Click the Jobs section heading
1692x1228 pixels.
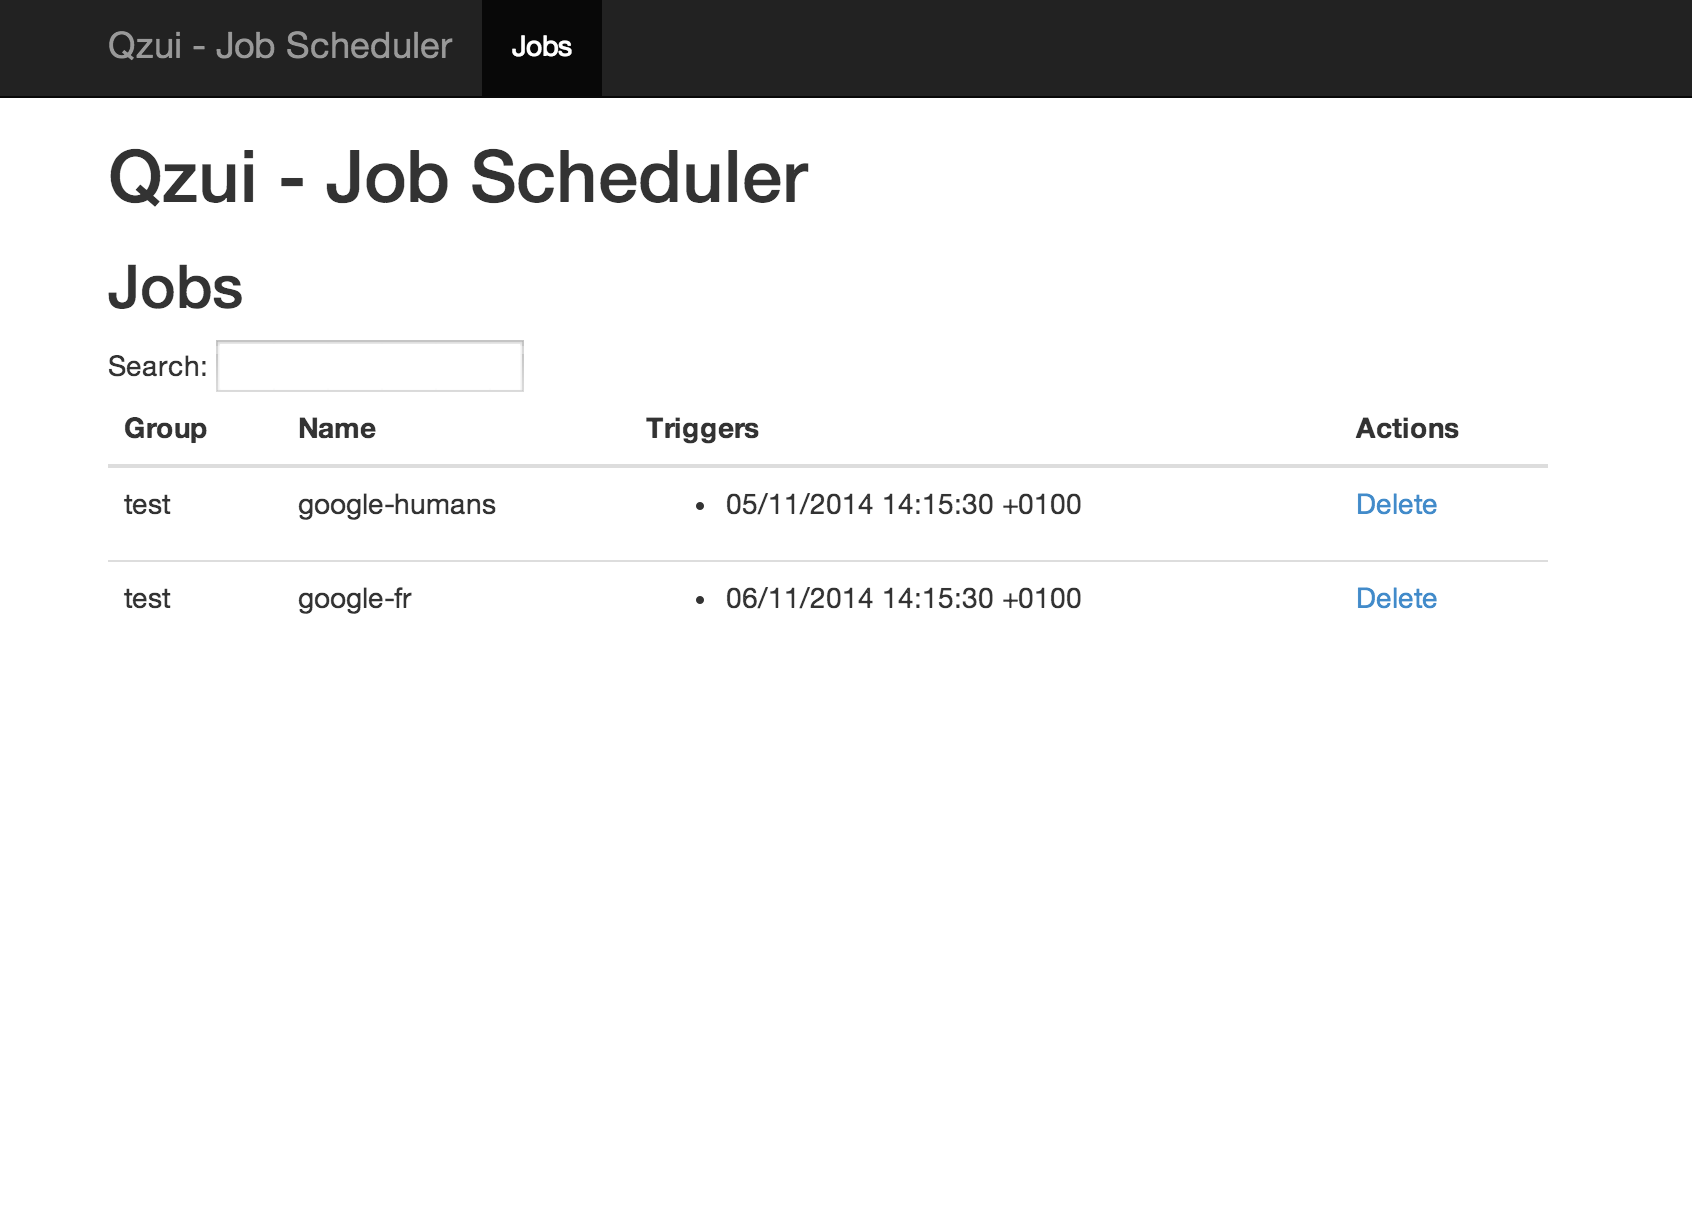coord(175,288)
